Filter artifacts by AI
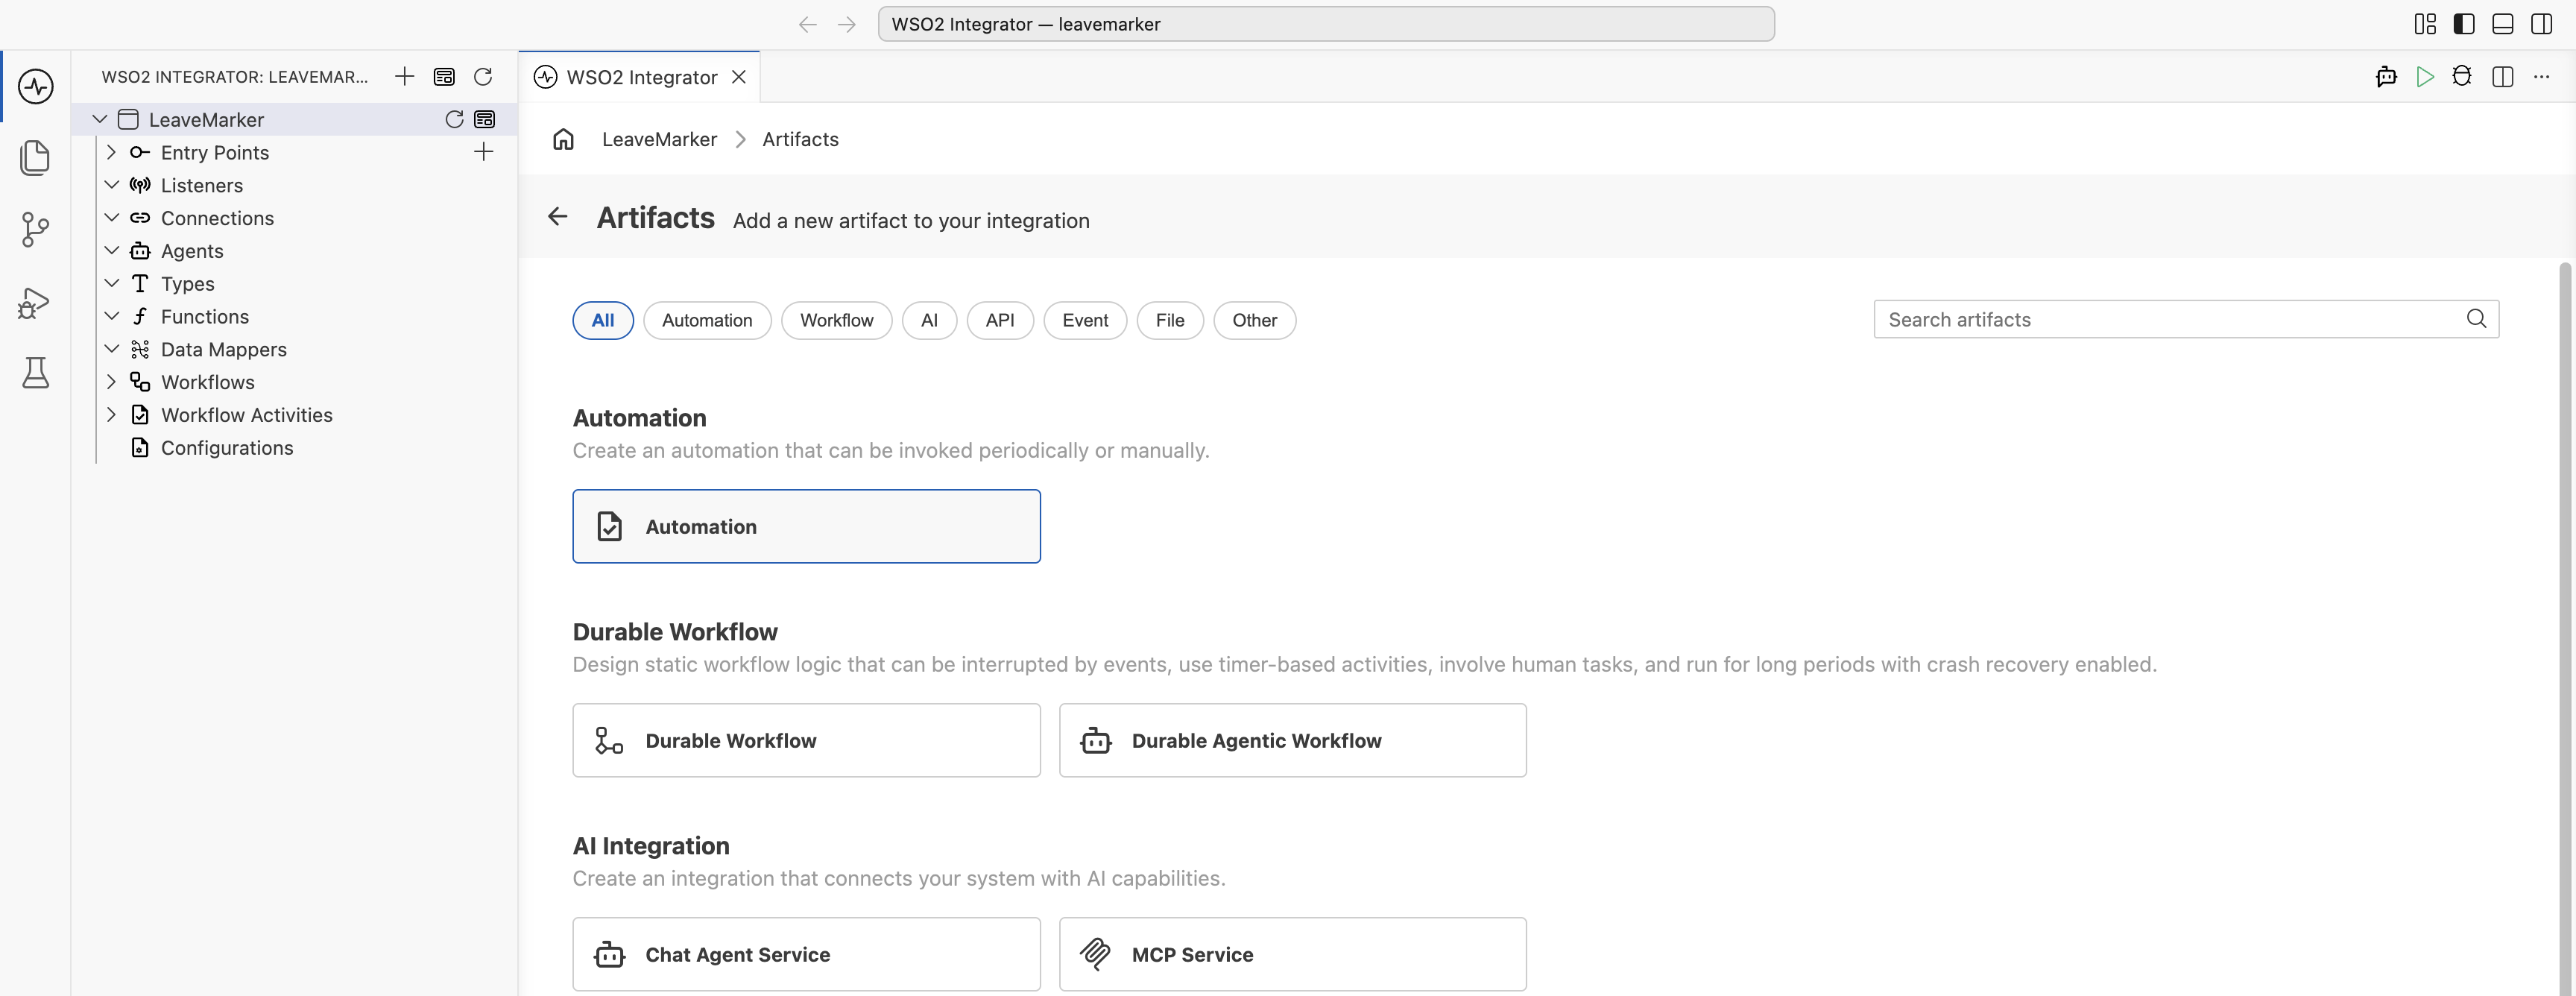Screen dimensions: 2576x996 pos(929,320)
